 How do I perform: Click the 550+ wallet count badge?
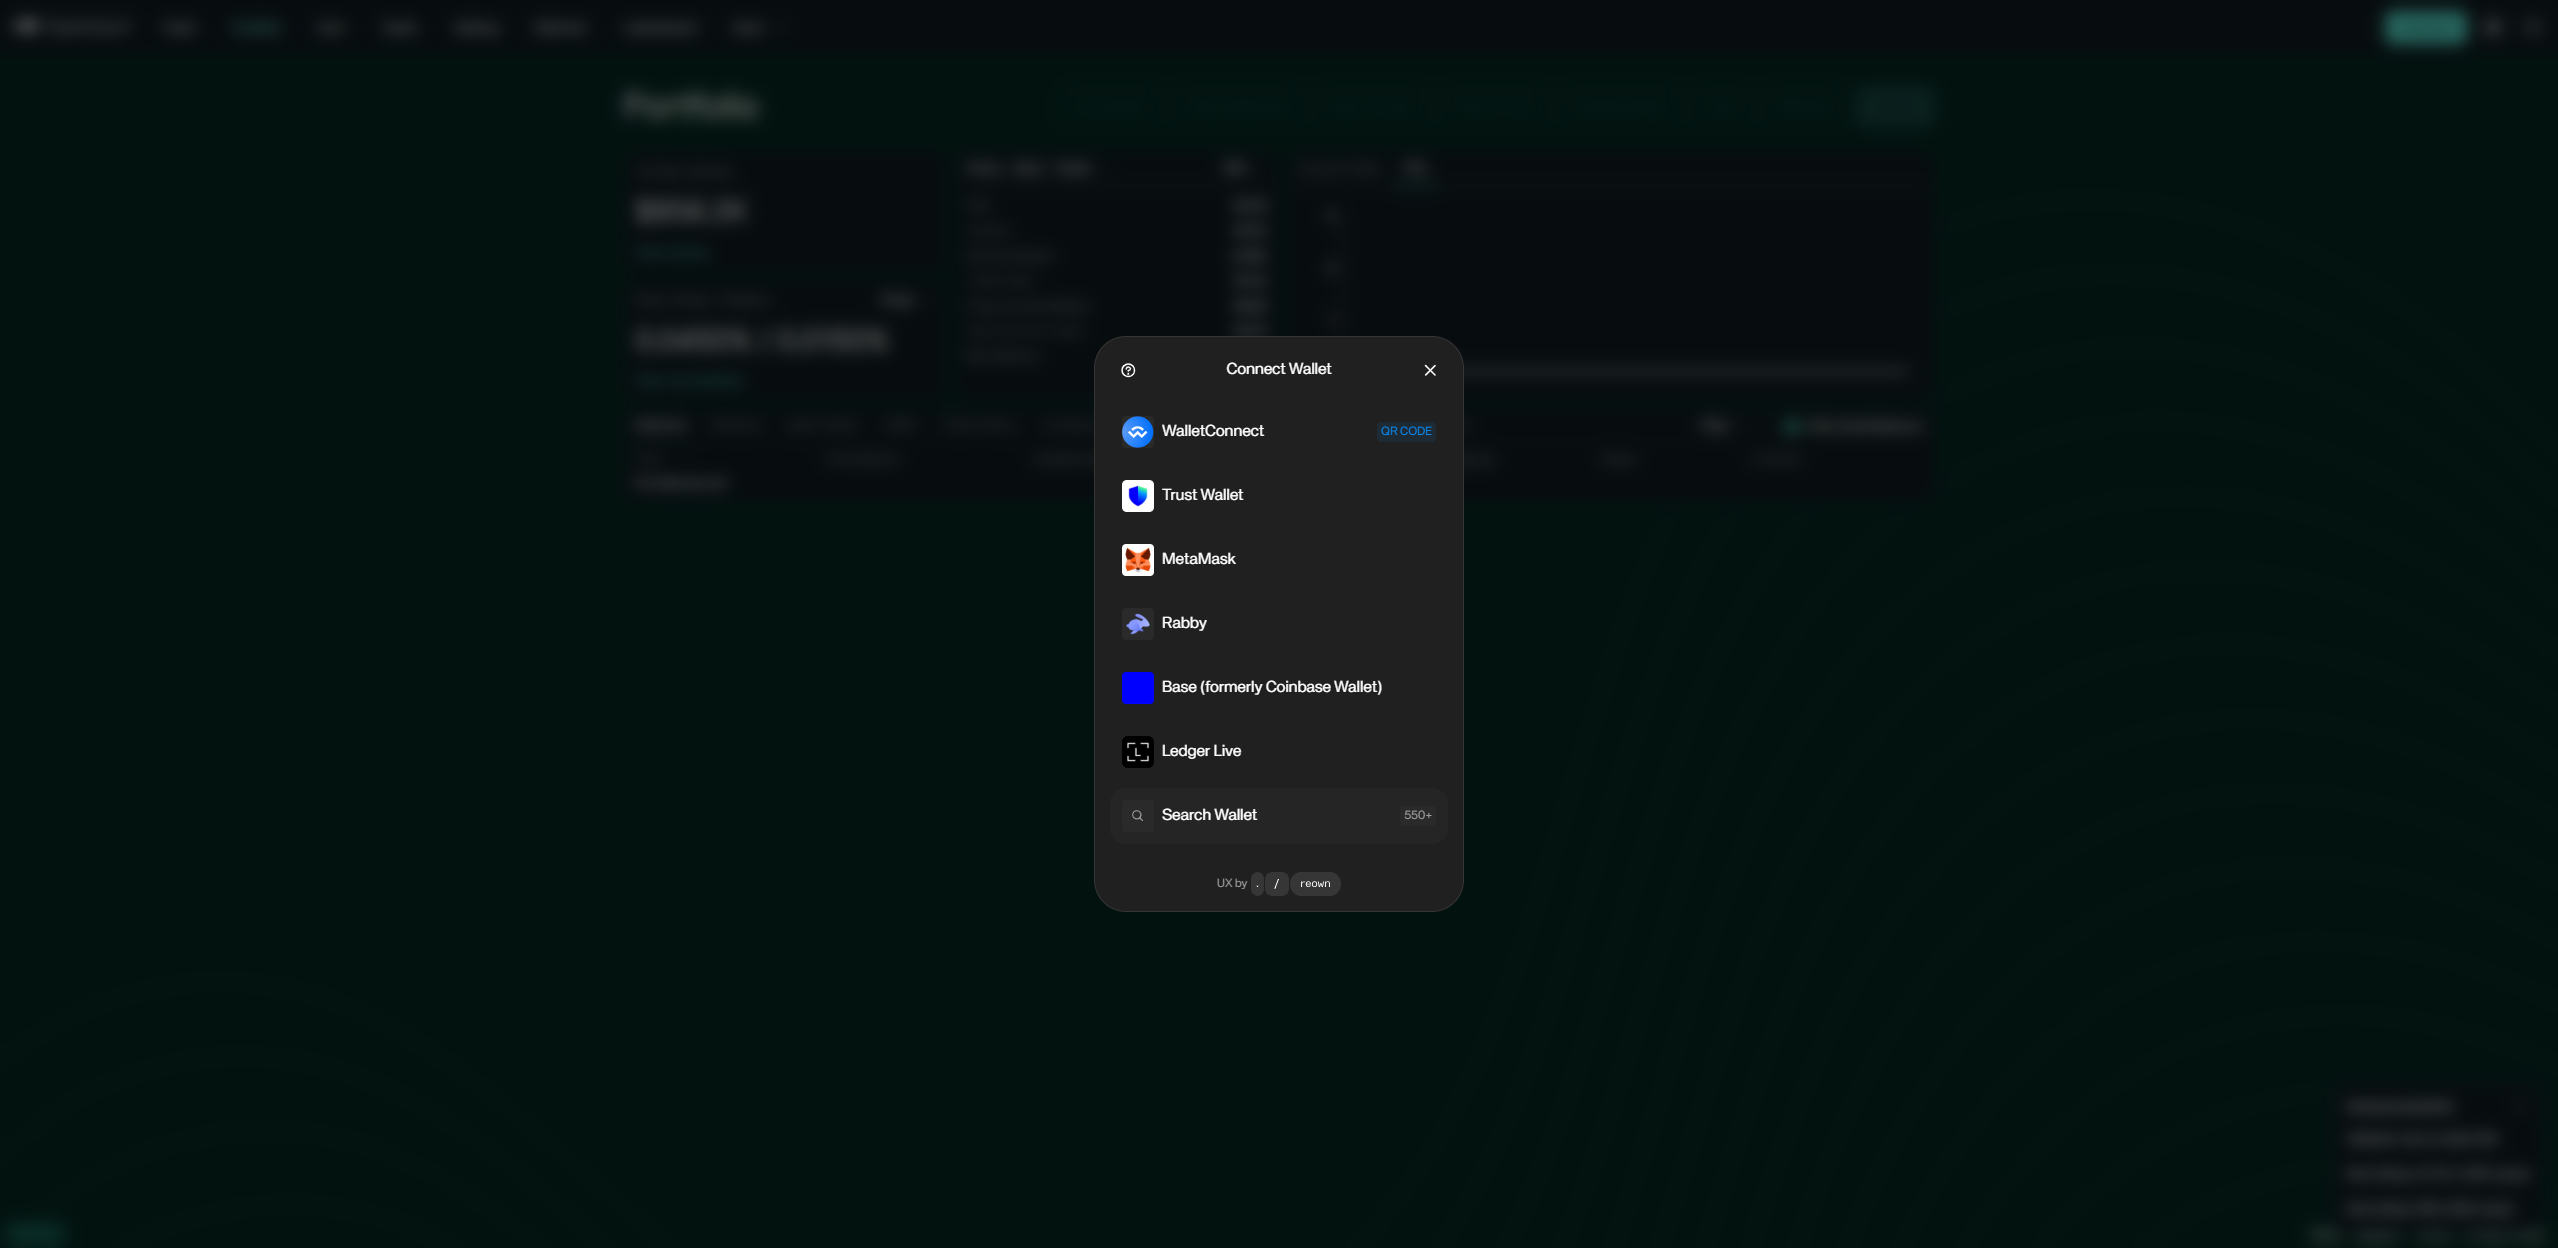coord(1418,815)
